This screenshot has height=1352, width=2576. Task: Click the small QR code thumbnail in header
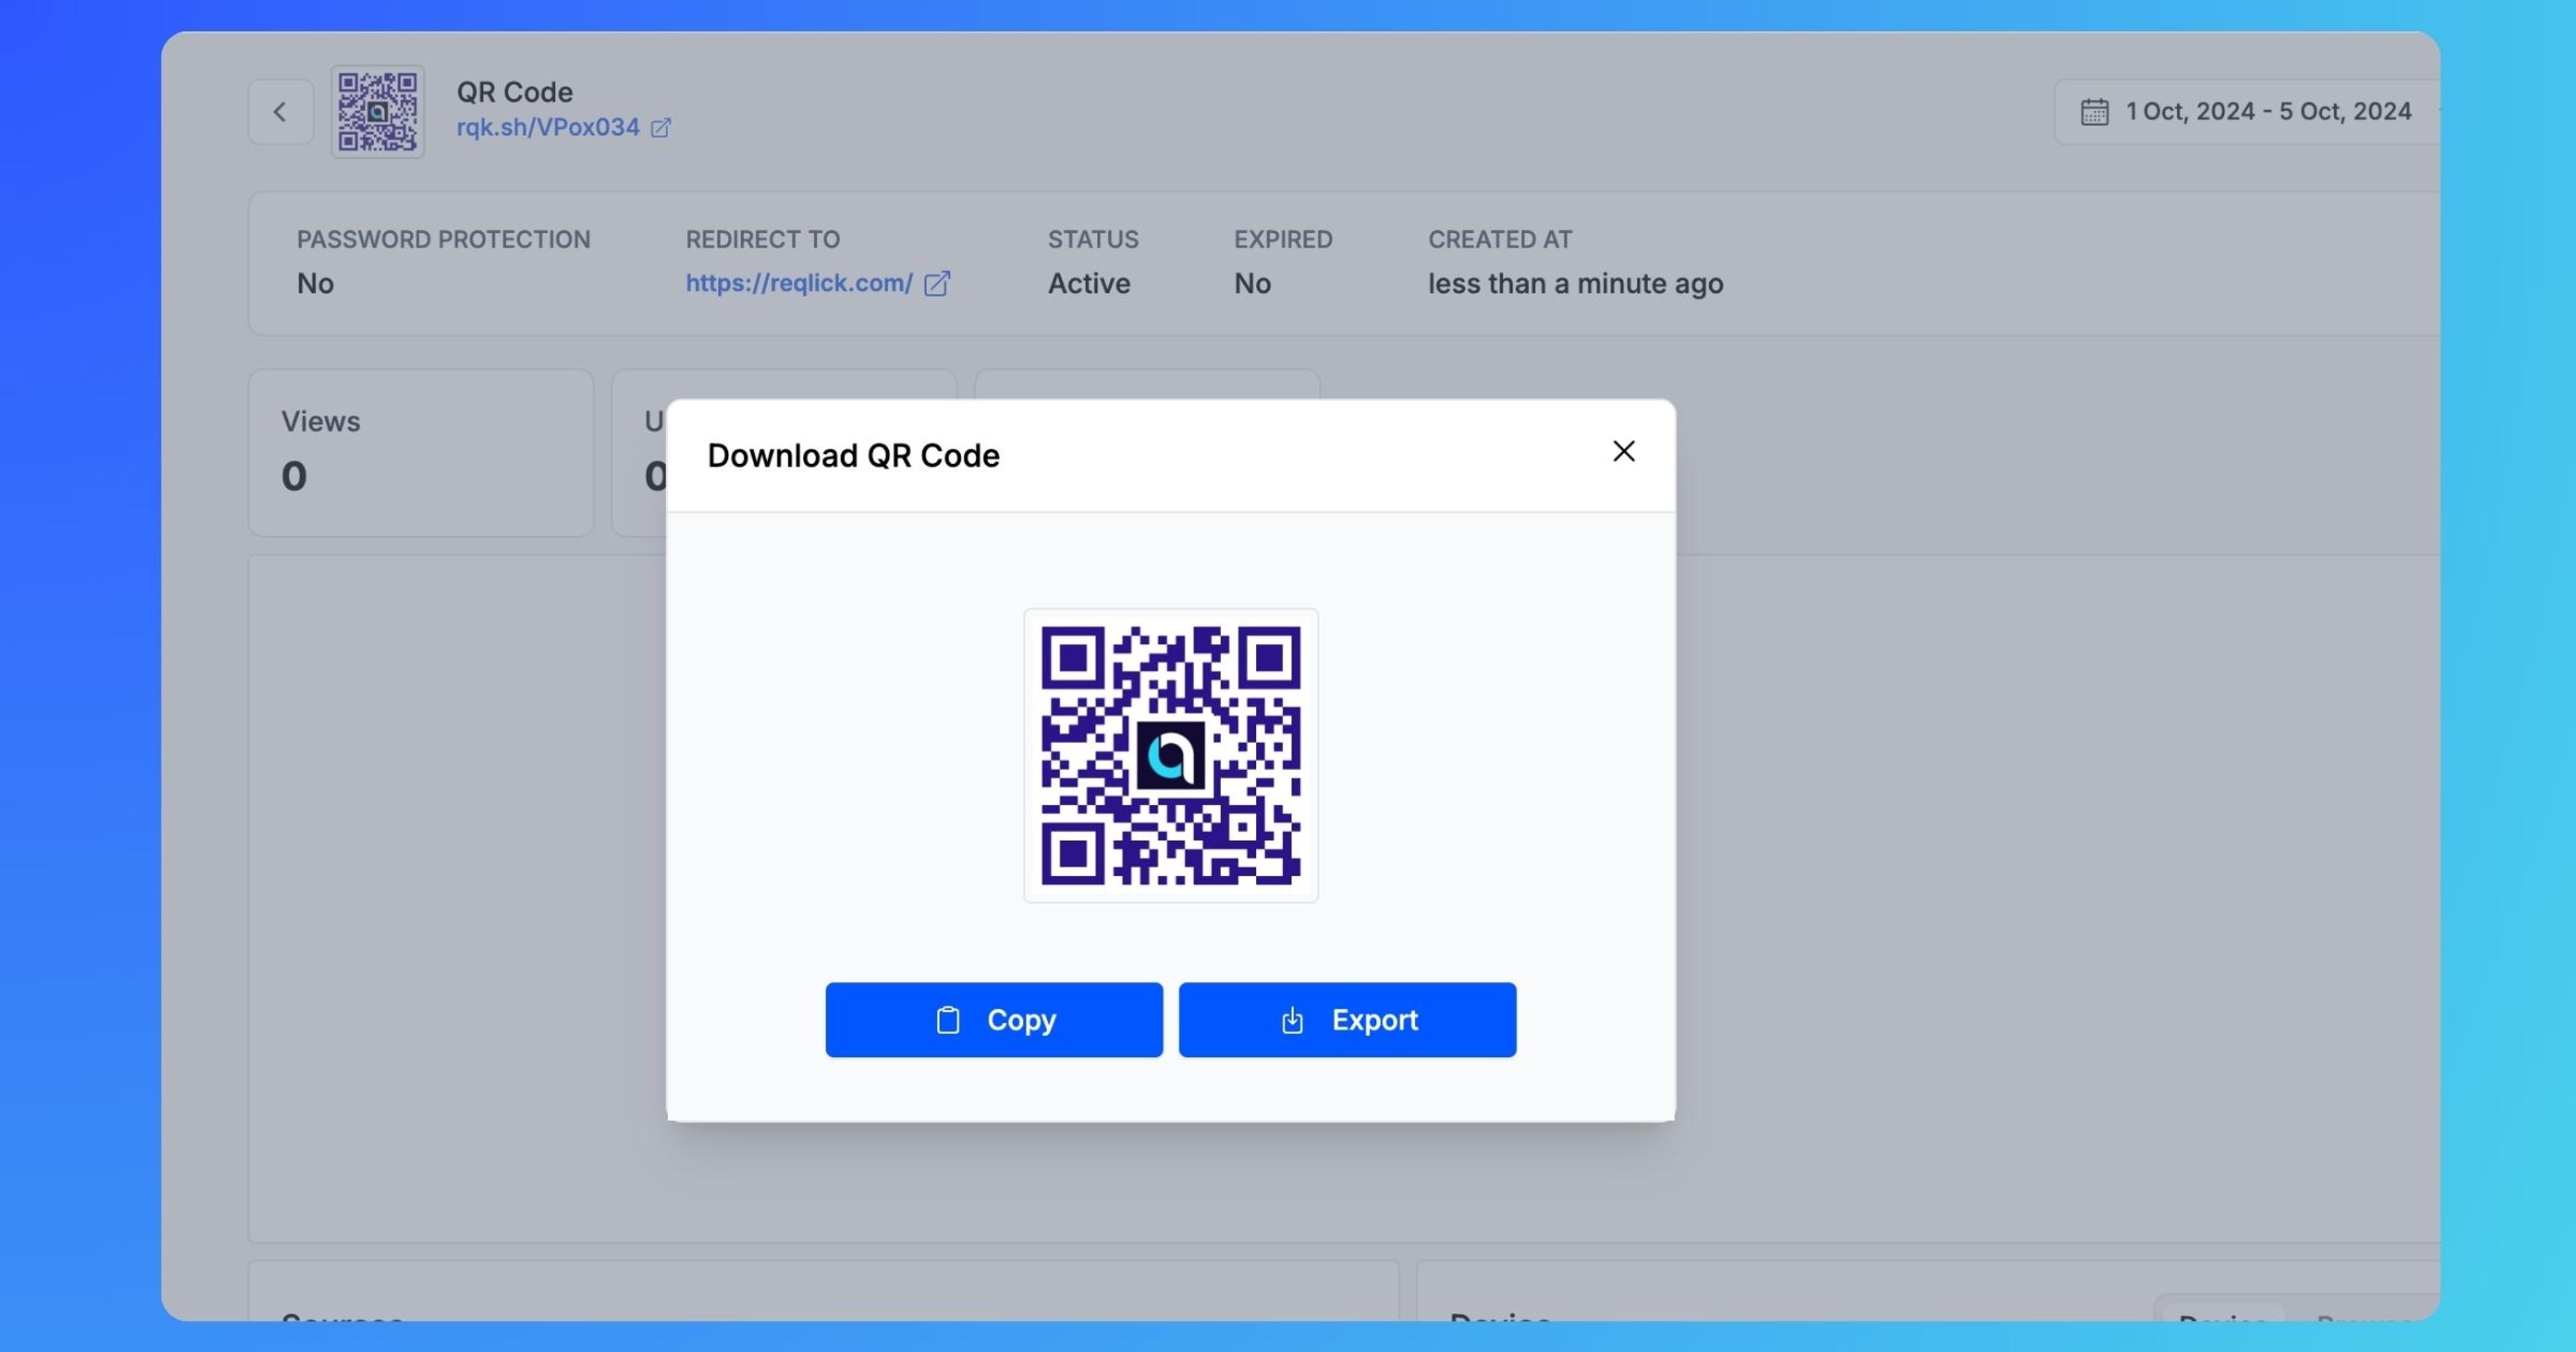[378, 112]
